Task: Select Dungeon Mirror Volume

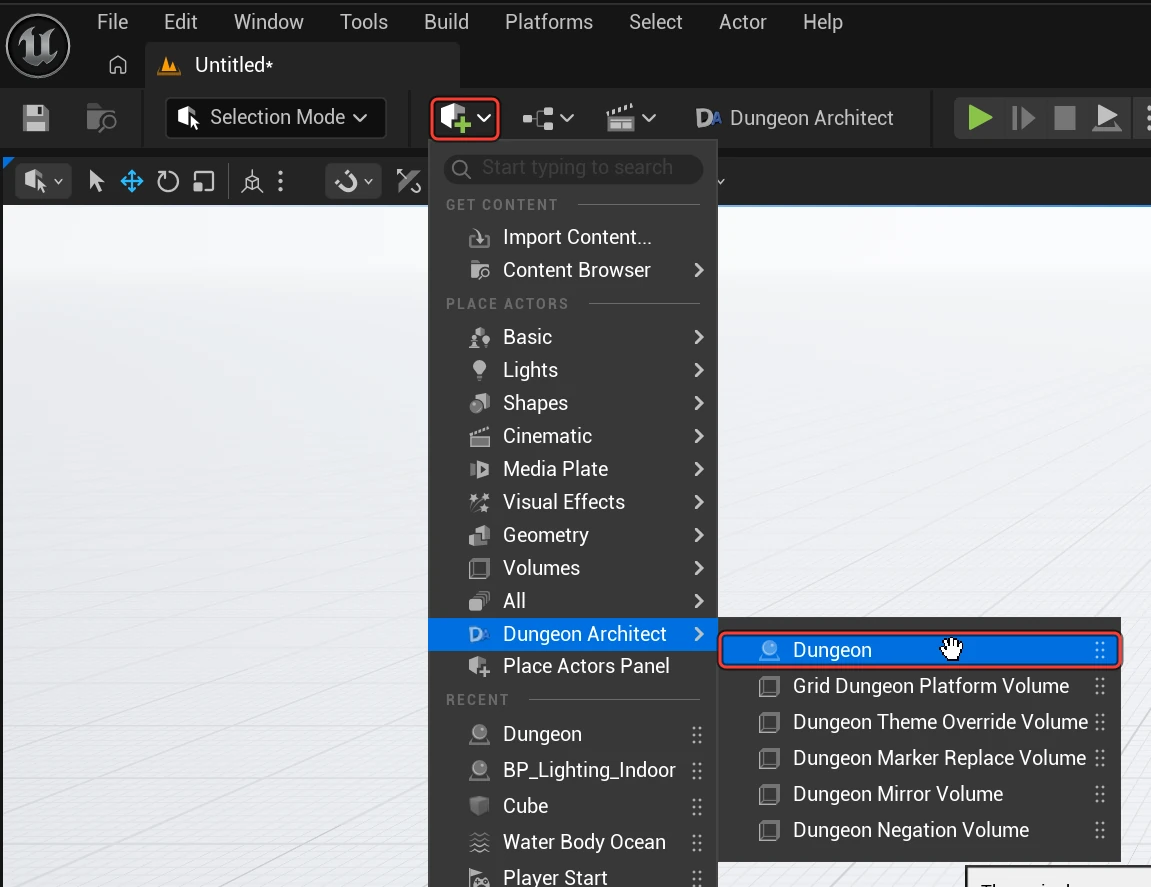Action: [920, 794]
